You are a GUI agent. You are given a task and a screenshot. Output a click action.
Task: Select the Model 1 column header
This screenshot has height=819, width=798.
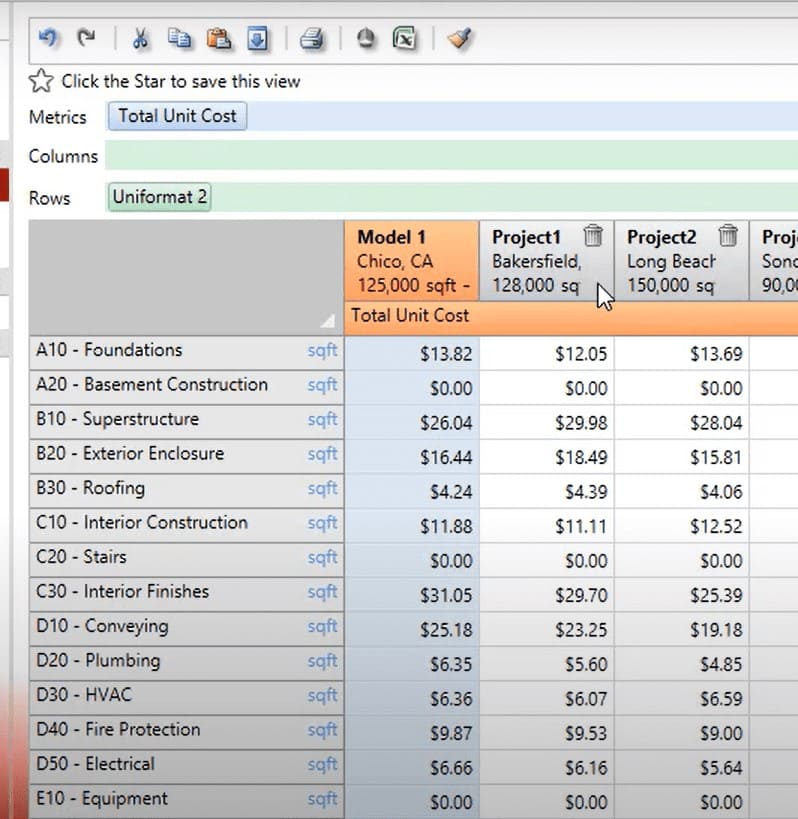pyautogui.click(x=411, y=260)
